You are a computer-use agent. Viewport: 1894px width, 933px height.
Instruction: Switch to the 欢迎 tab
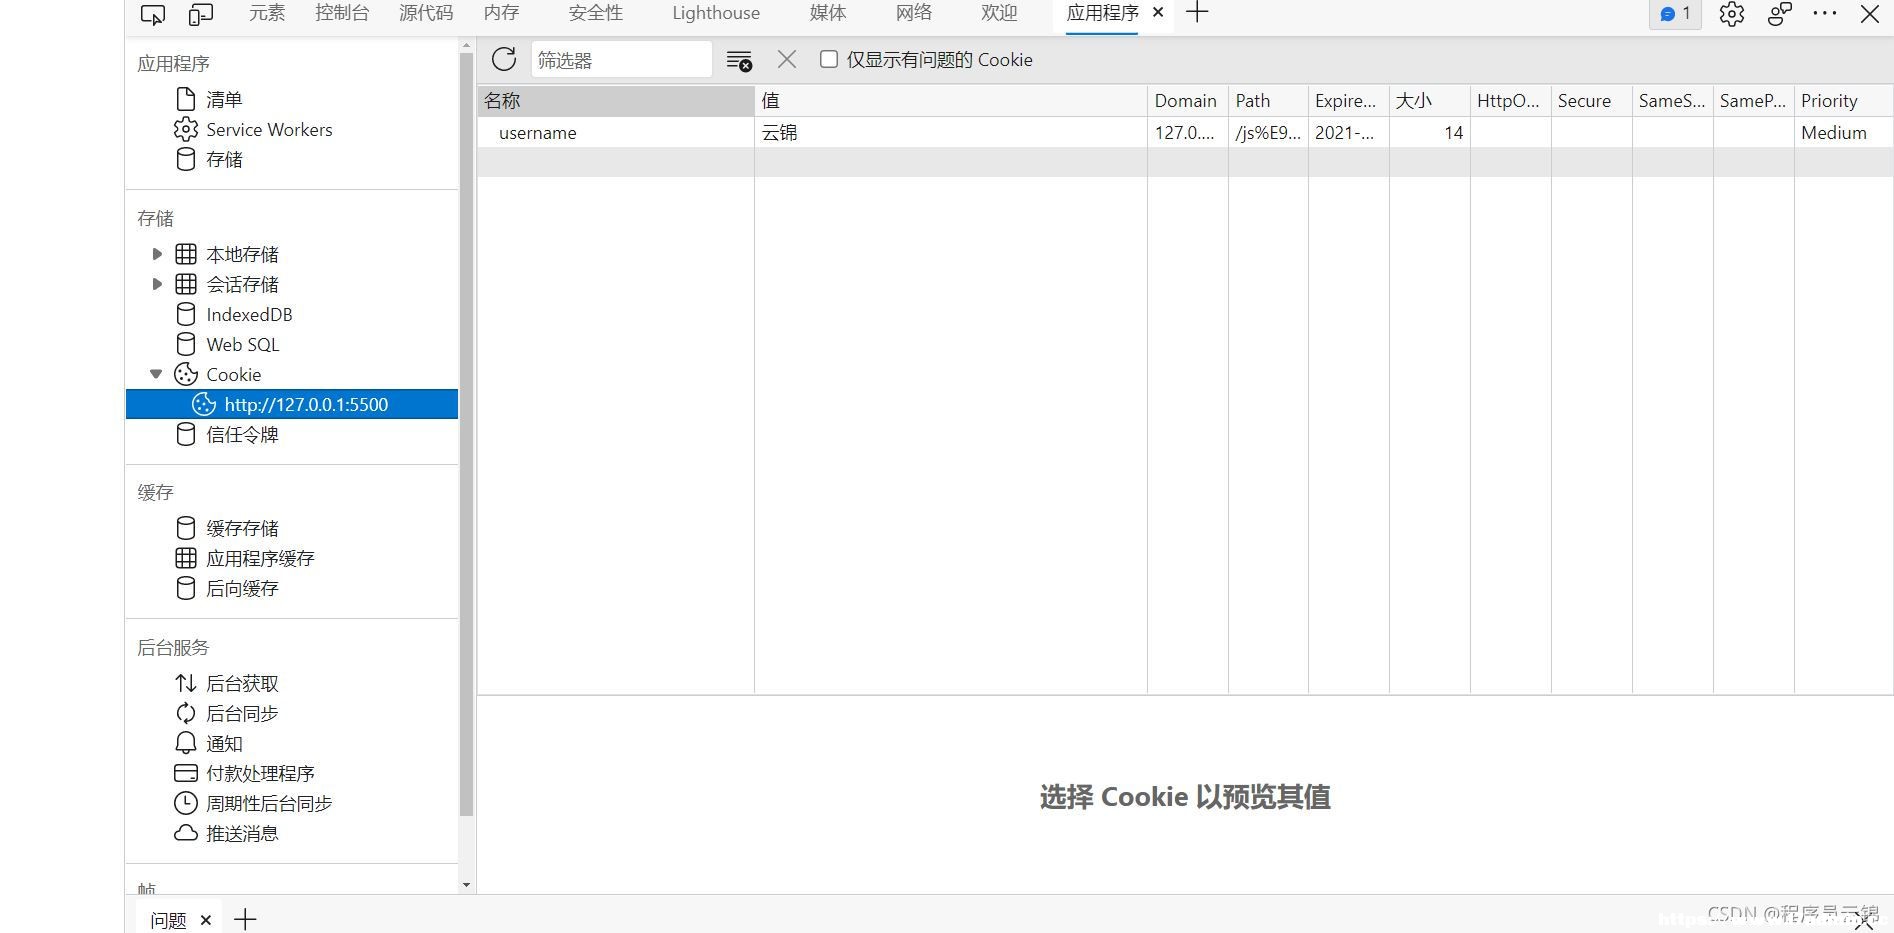[x=999, y=13]
